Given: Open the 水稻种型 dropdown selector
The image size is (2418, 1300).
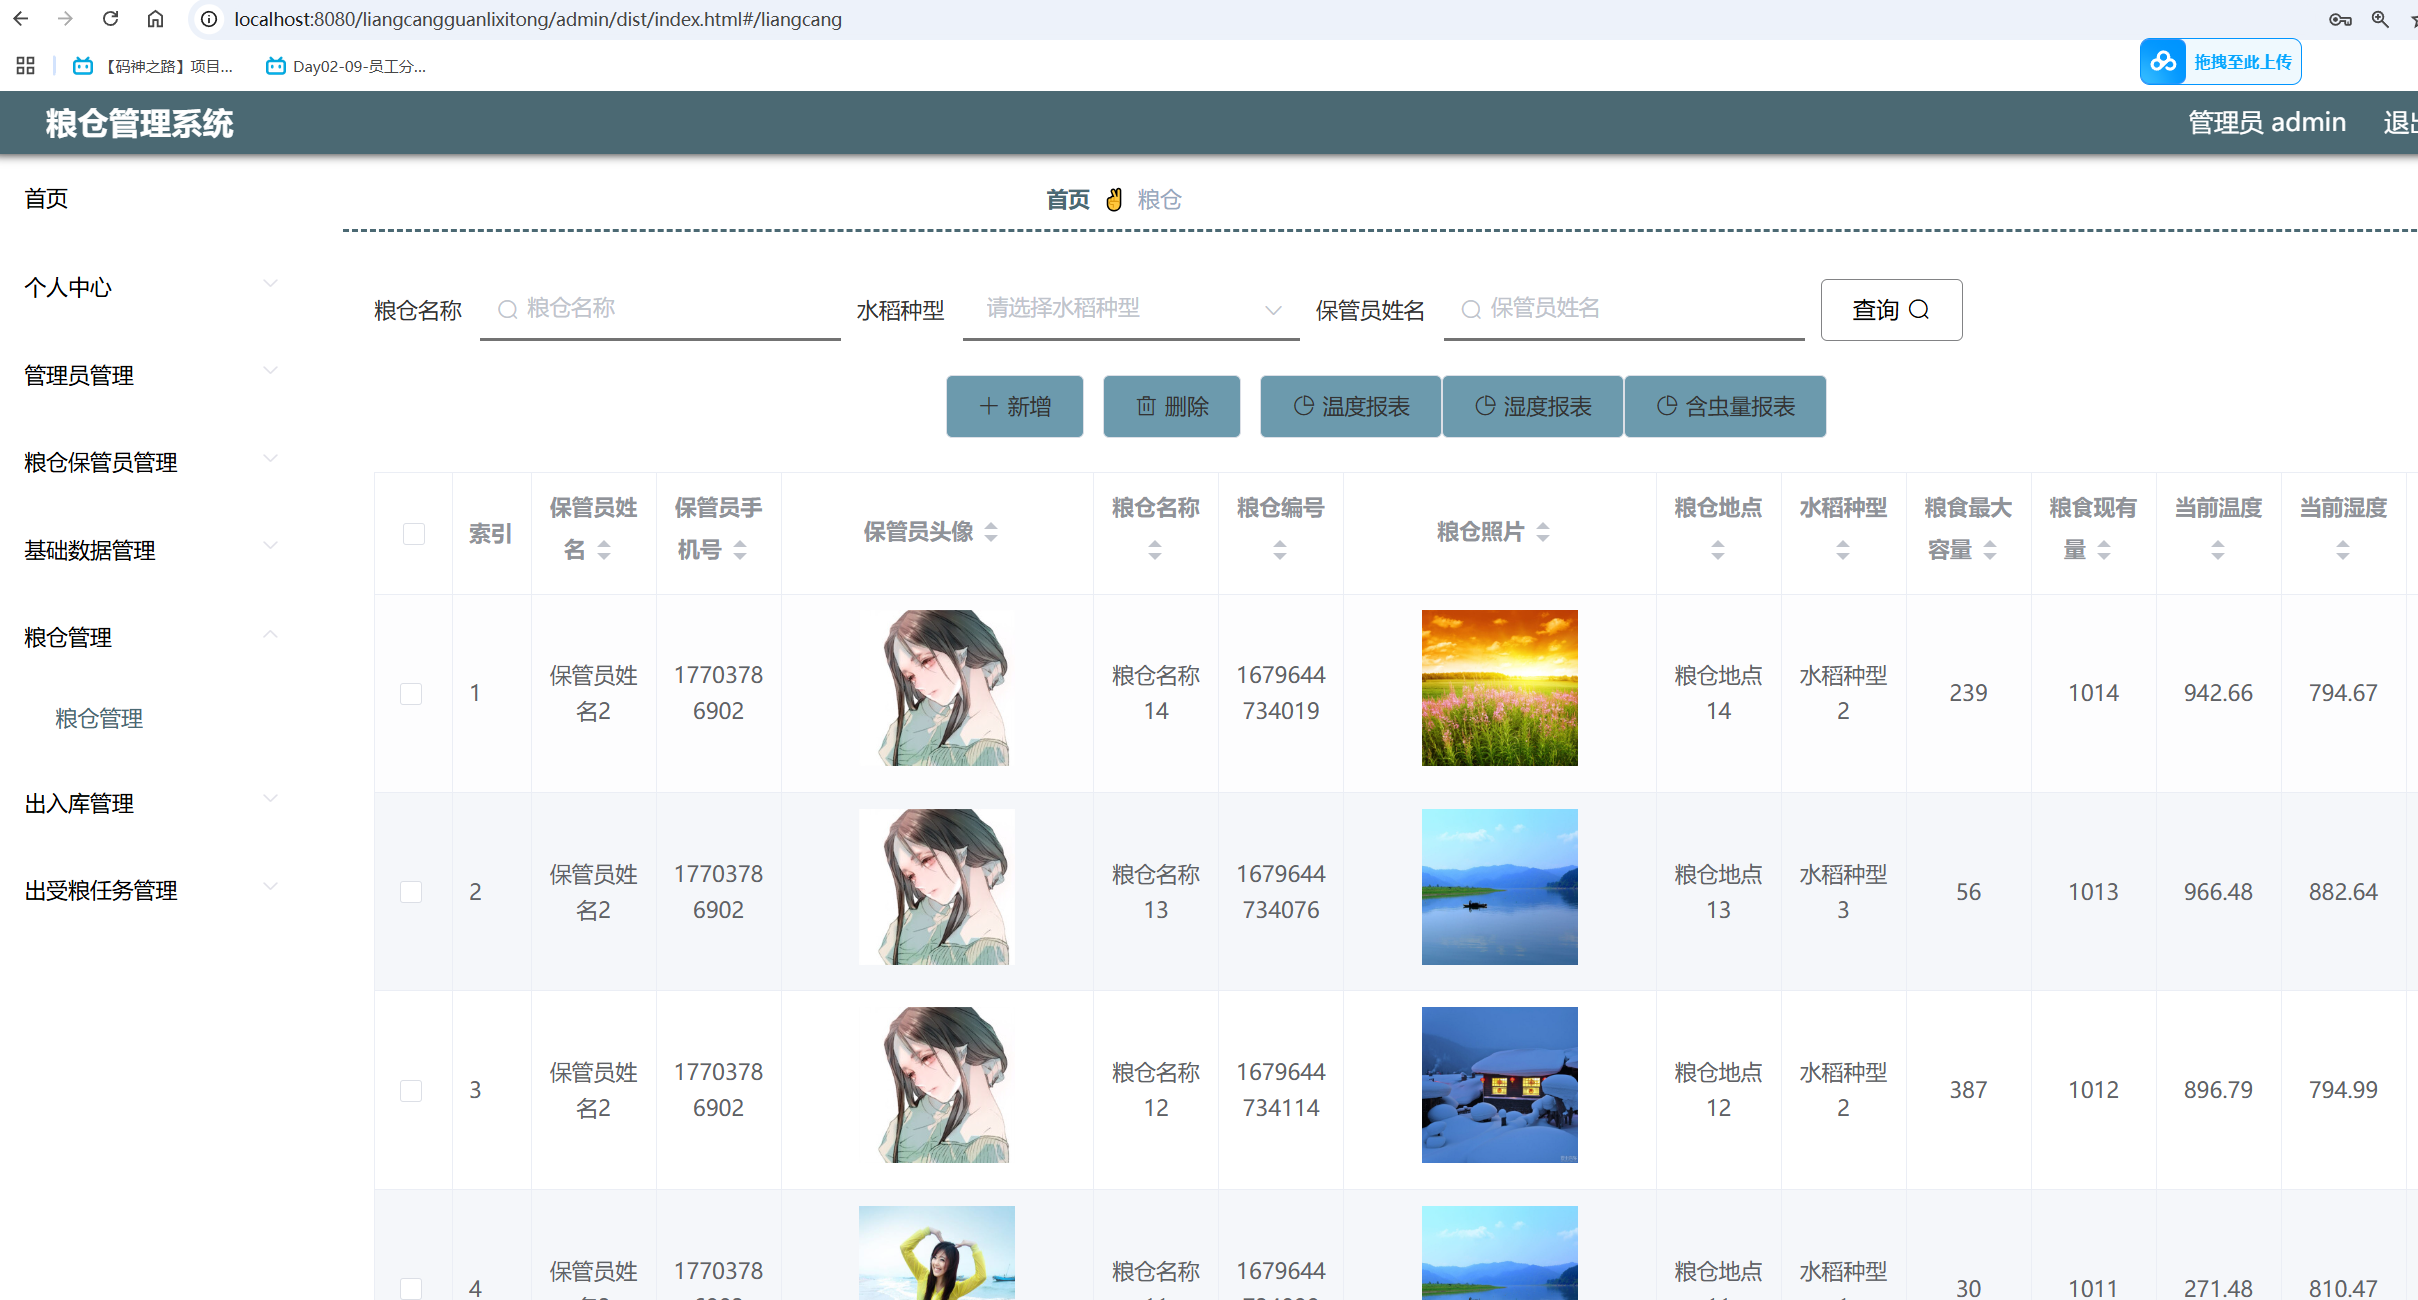Looking at the screenshot, I should coord(1130,309).
